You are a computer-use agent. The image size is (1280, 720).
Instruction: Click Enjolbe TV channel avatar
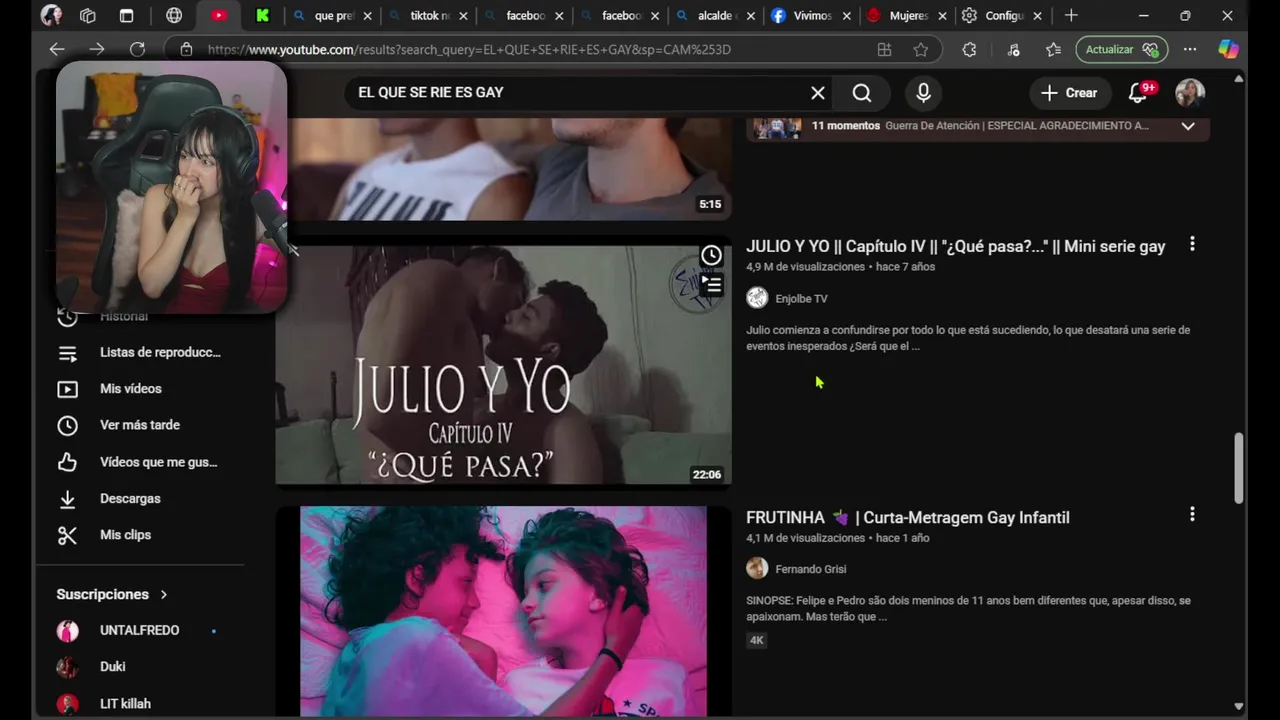pyautogui.click(x=757, y=298)
